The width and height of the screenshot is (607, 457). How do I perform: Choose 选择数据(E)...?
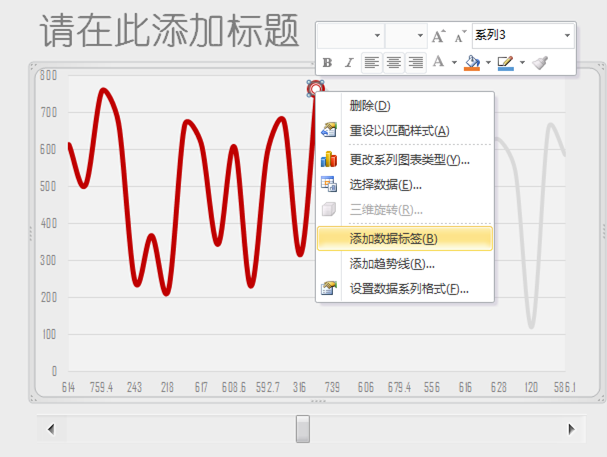tap(405, 185)
